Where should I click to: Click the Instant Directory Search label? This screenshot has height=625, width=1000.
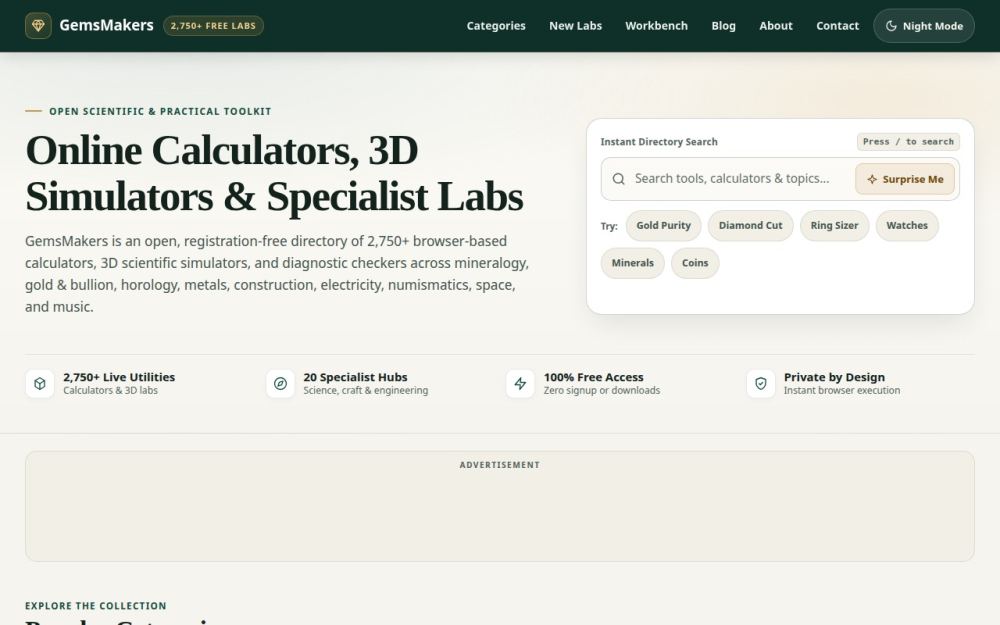click(x=659, y=142)
